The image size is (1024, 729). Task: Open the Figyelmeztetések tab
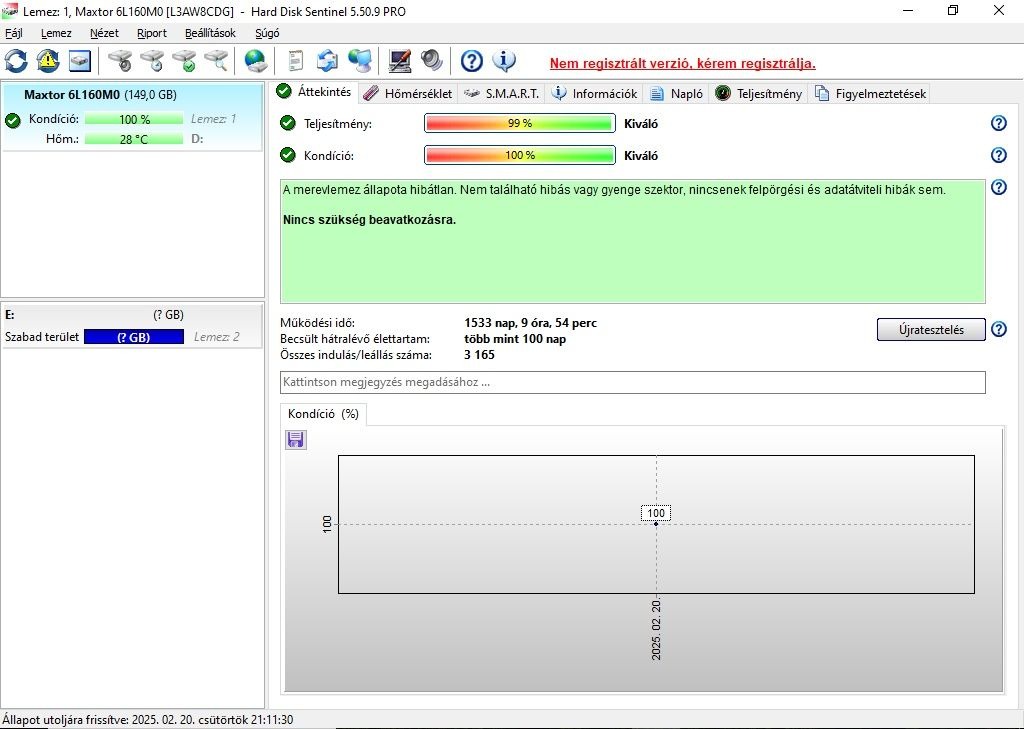point(870,94)
